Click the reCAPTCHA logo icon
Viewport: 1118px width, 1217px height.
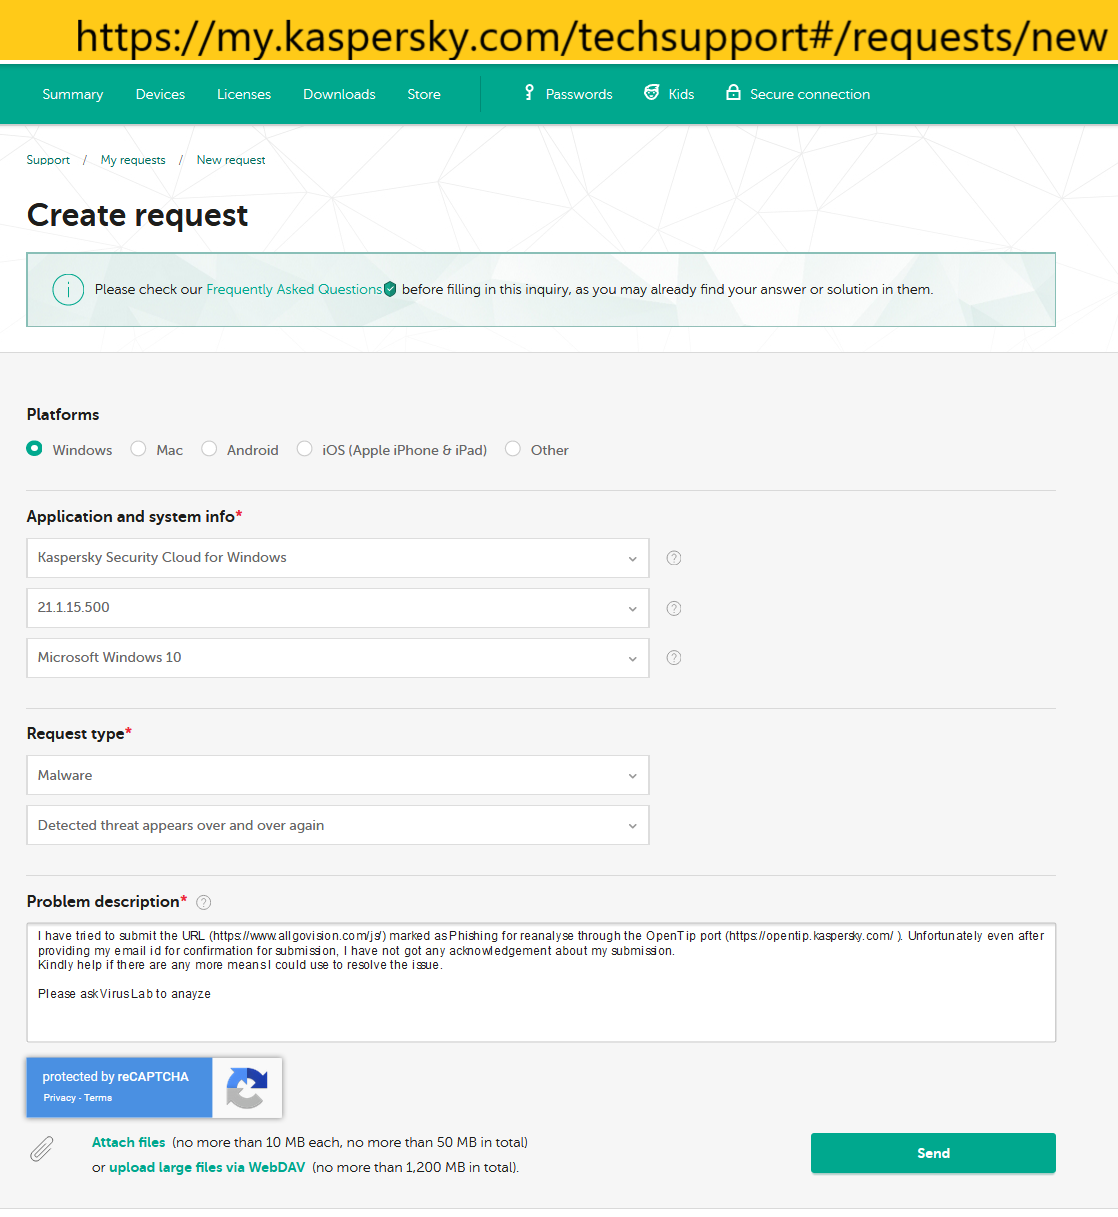pyautogui.click(x=247, y=1088)
